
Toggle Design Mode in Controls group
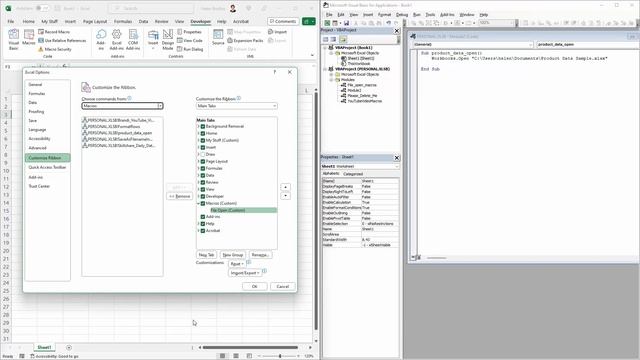[168, 40]
